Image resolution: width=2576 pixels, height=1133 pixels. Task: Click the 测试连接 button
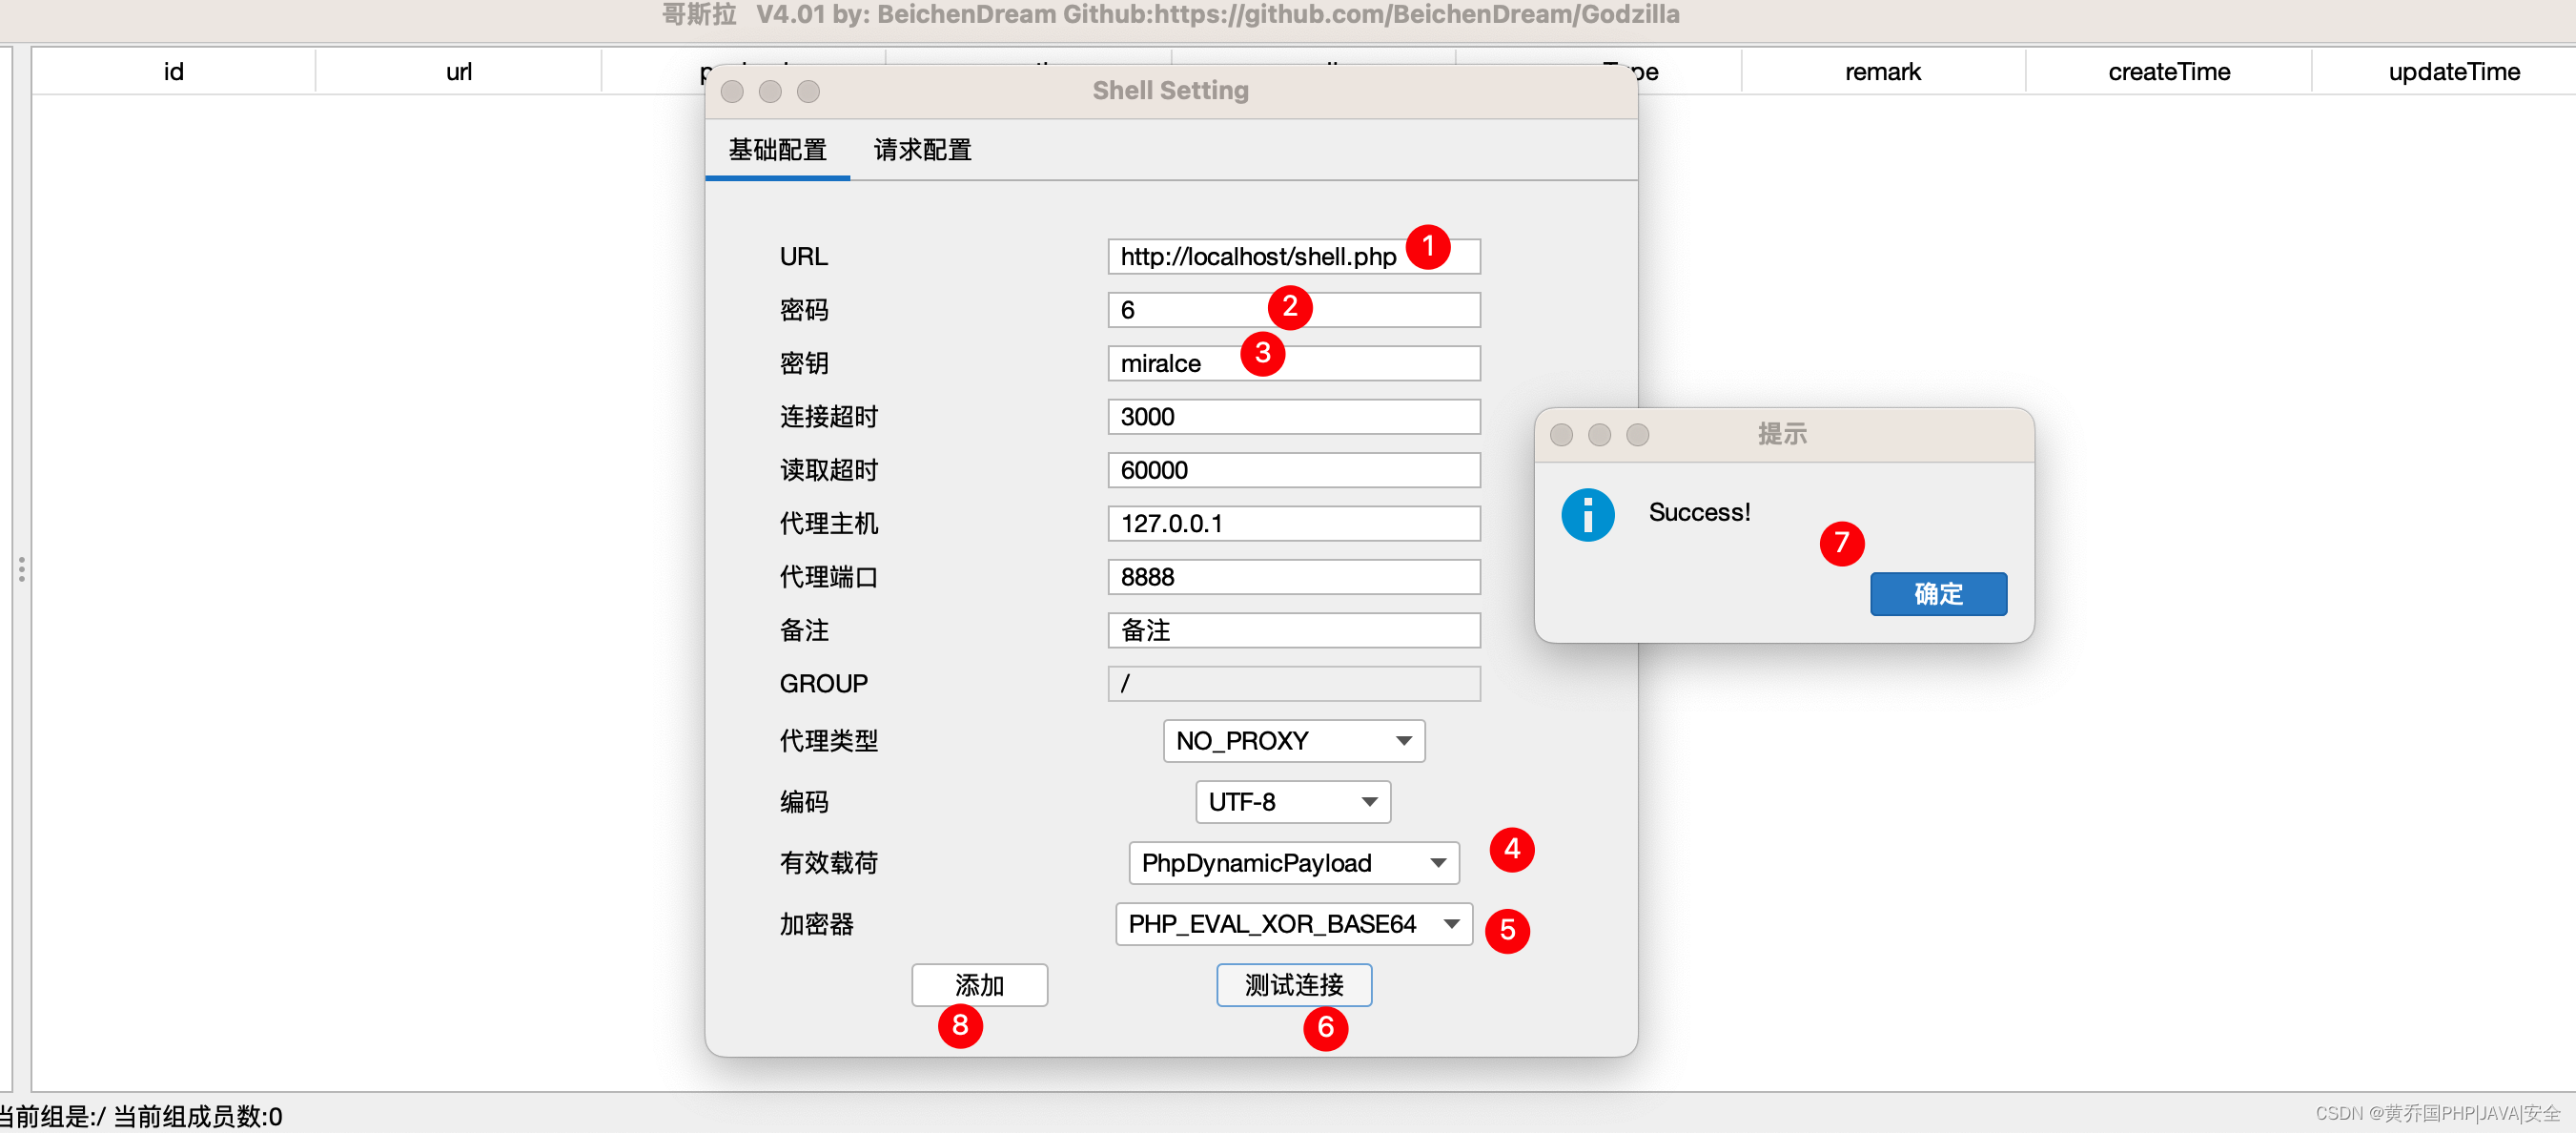[1293, 985]
